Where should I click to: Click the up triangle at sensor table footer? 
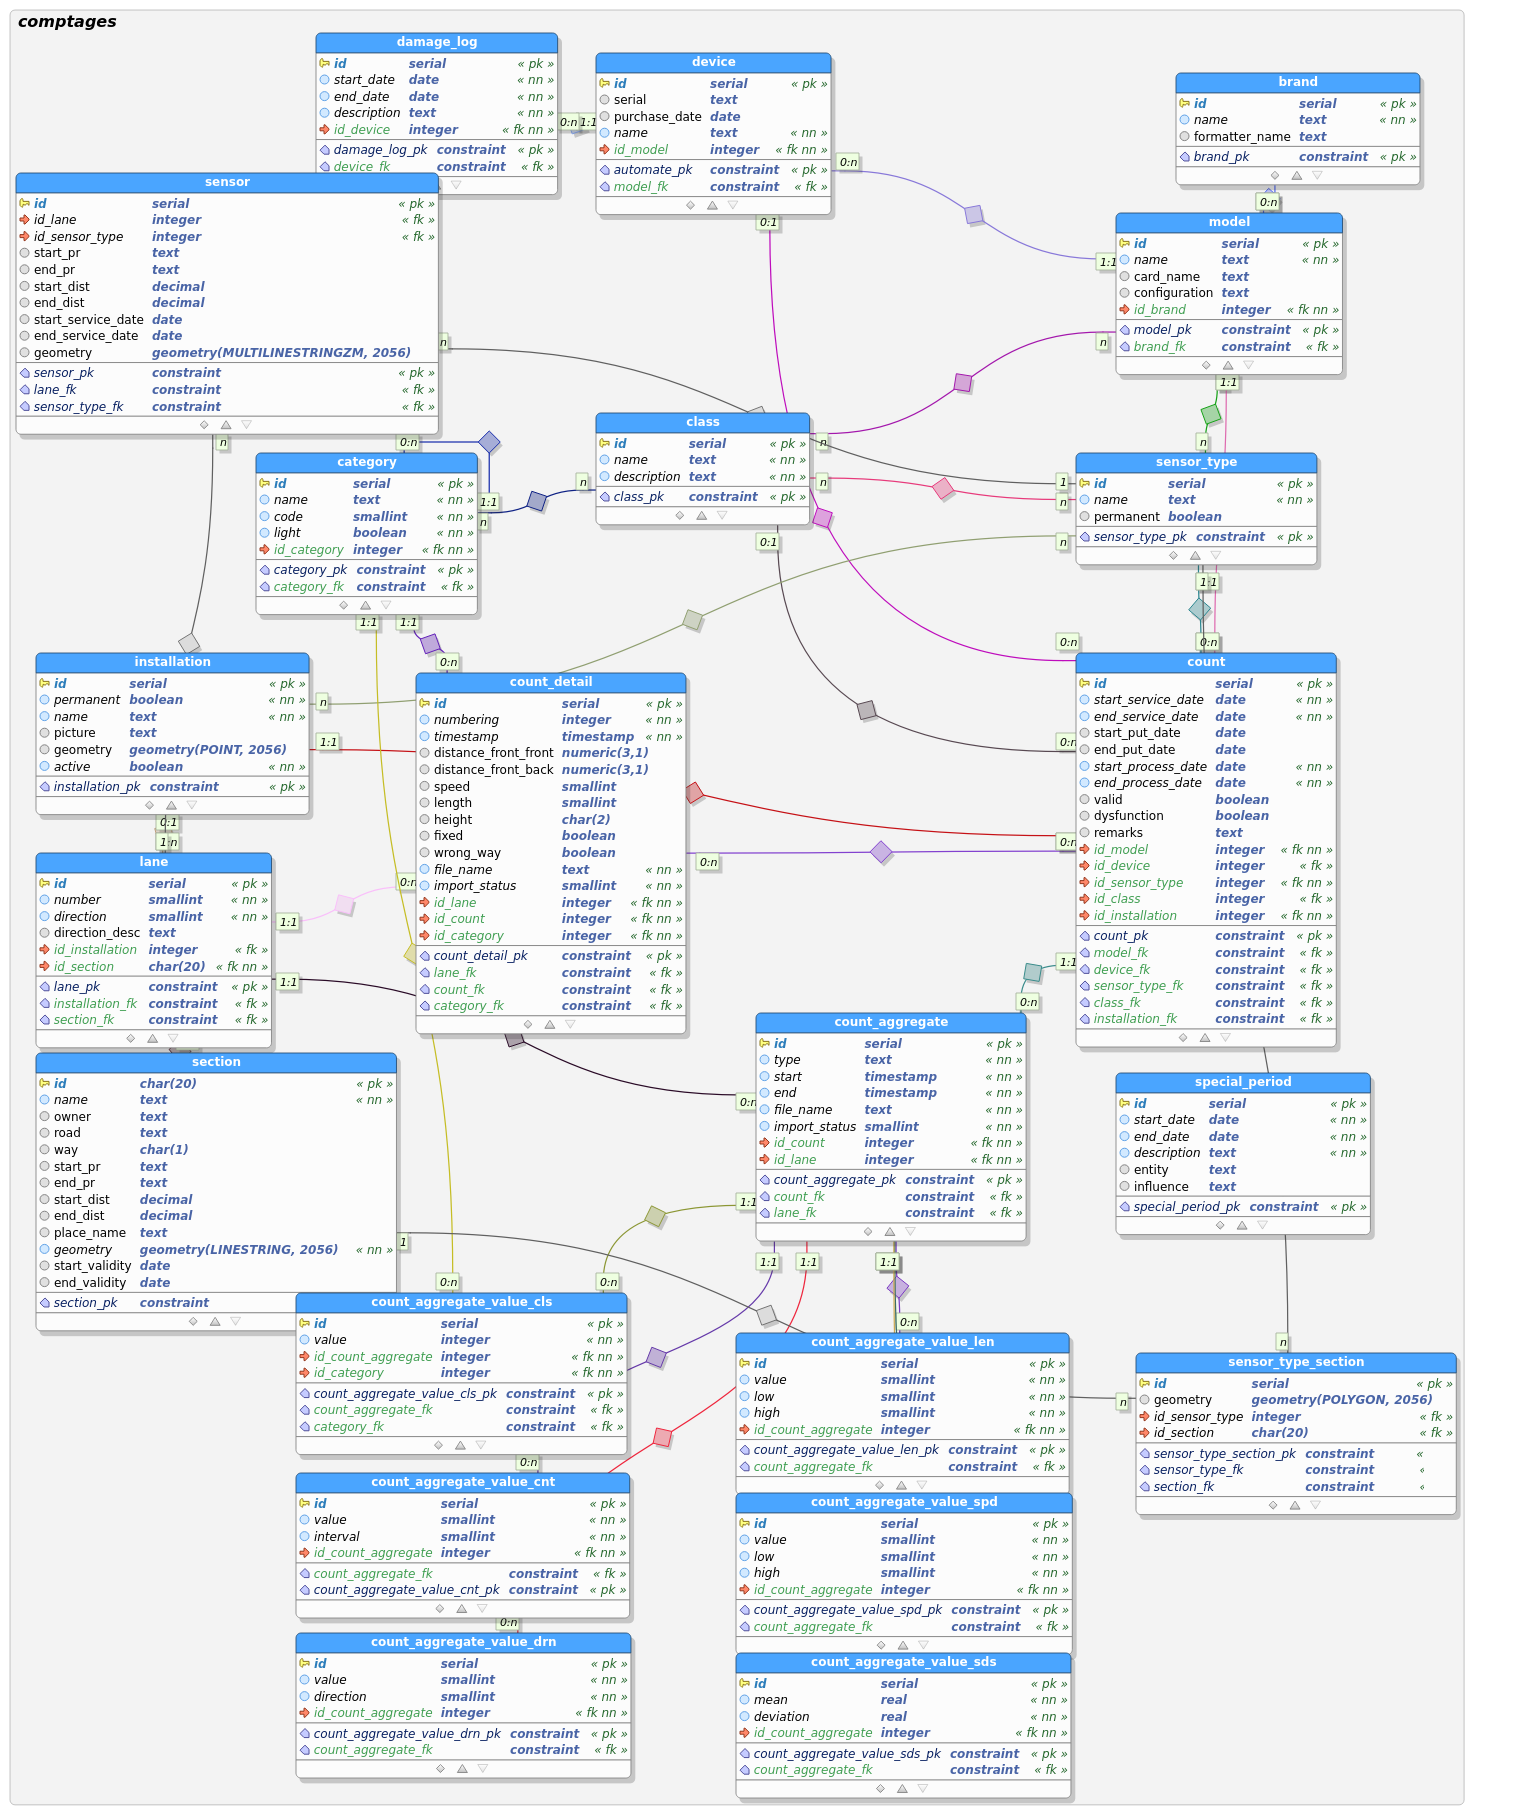226,424
